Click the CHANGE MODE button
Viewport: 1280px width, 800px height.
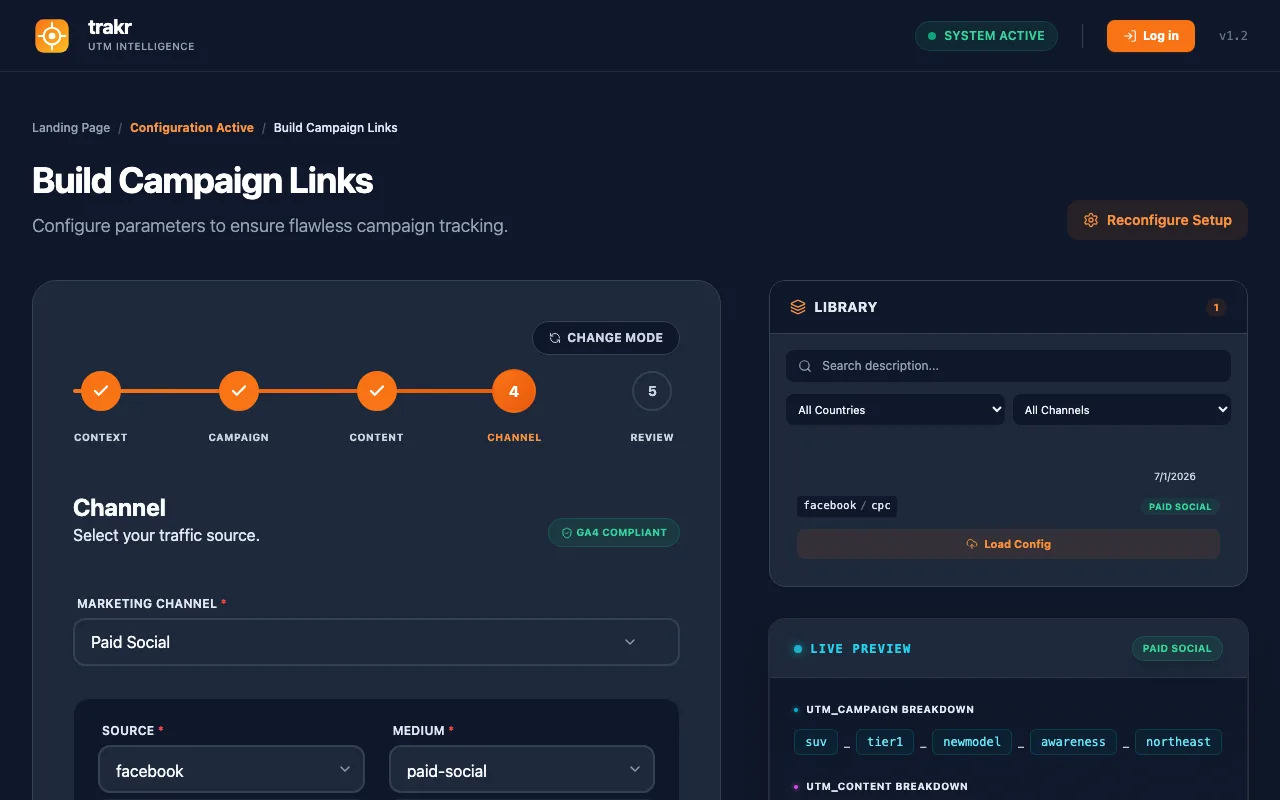tap(605, 338)
